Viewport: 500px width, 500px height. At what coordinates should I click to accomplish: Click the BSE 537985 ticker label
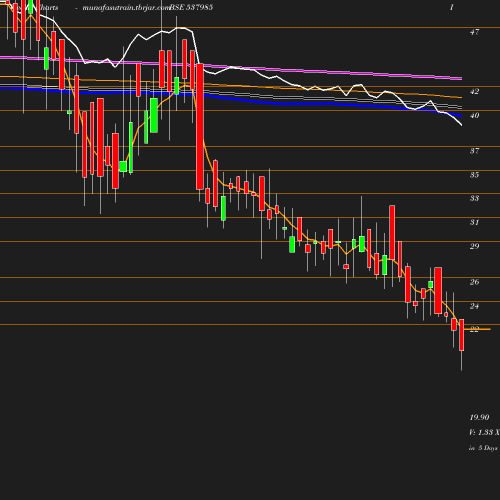tap(191, 7)
